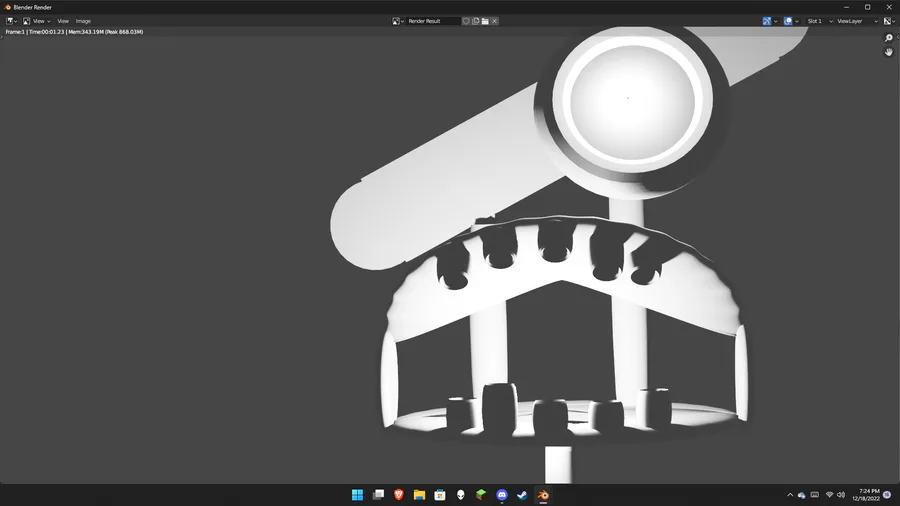This screenshot has width=900, height=506.
Task: Open Microsoft Store from taskbar
Action: pos(440,495)
